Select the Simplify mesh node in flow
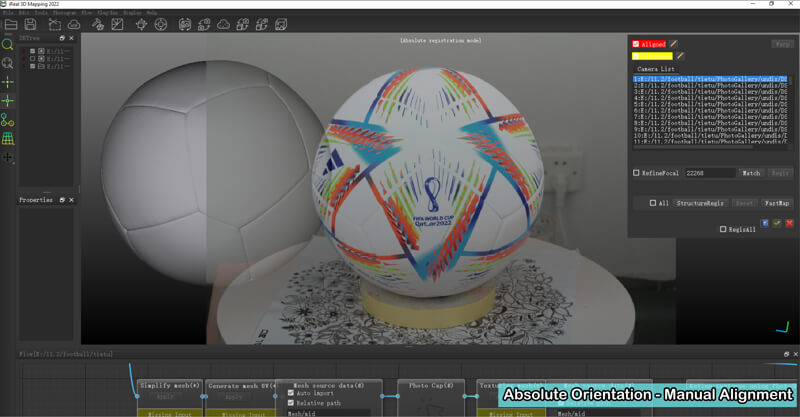800x417 pixels. 170,385
